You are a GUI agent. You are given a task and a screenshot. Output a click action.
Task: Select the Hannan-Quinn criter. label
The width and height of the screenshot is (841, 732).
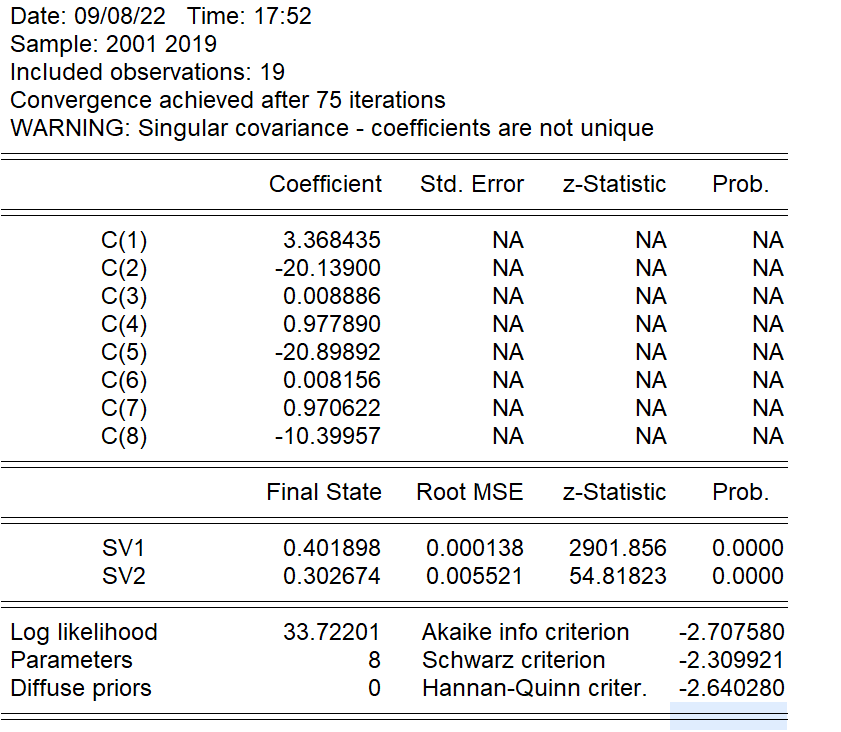click(x=534, y=688)
